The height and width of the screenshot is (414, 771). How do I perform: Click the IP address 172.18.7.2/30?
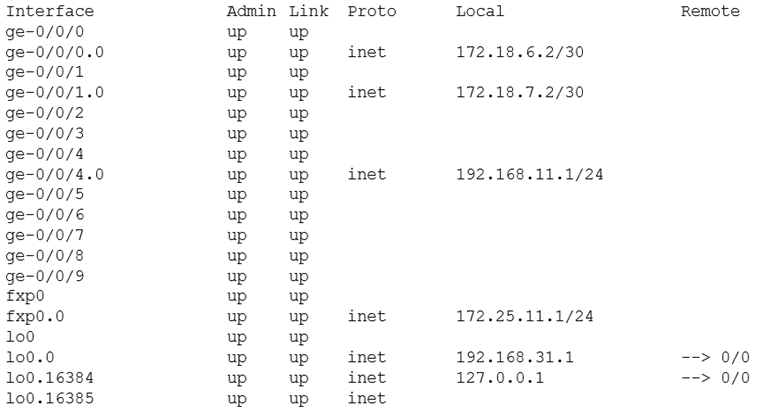point(520,92)
